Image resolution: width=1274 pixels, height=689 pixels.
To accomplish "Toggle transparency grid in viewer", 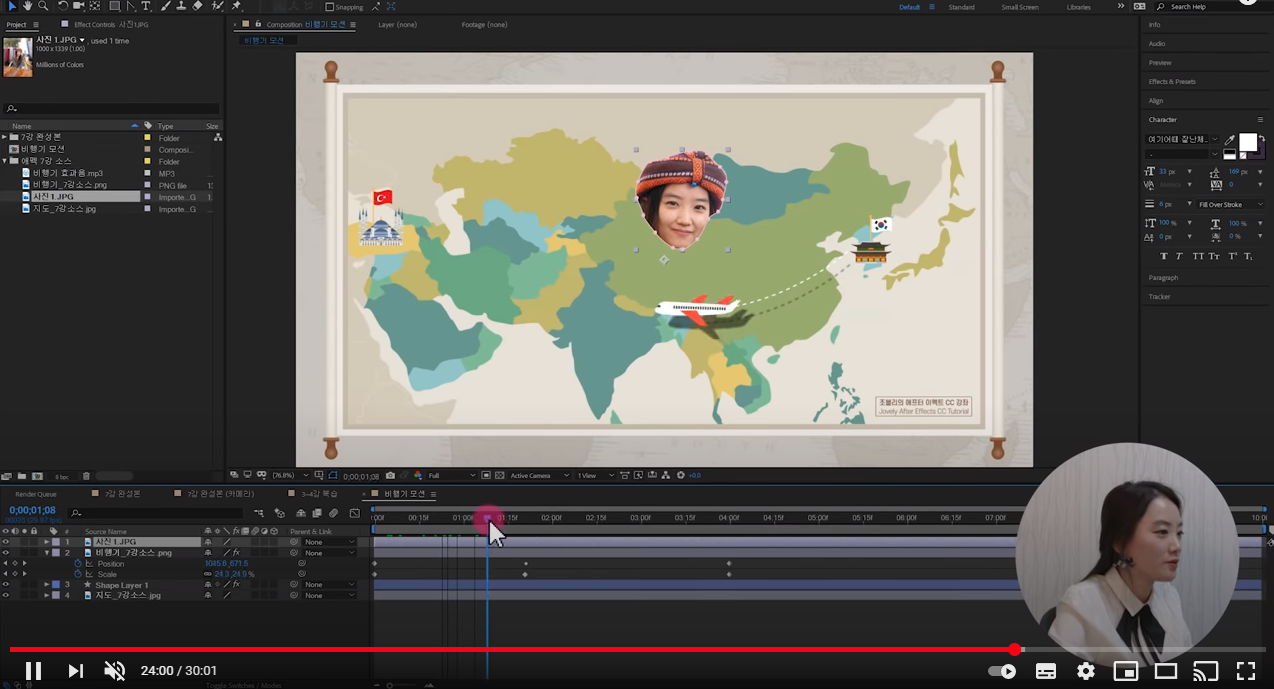I will [499, 476].
